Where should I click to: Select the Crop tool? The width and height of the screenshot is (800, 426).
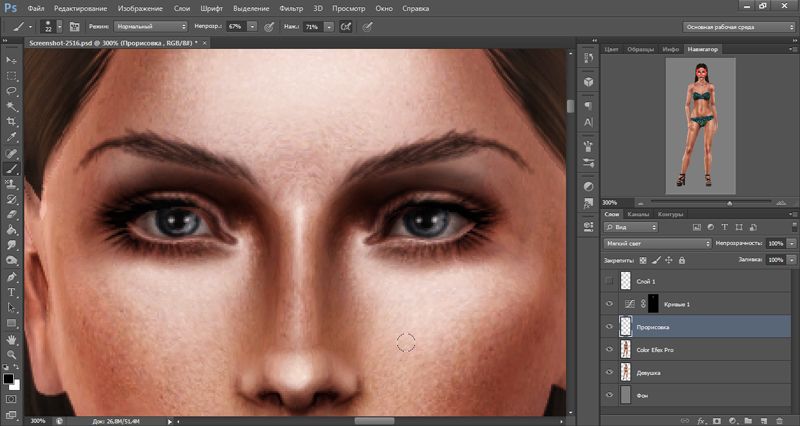click(11, 122)
